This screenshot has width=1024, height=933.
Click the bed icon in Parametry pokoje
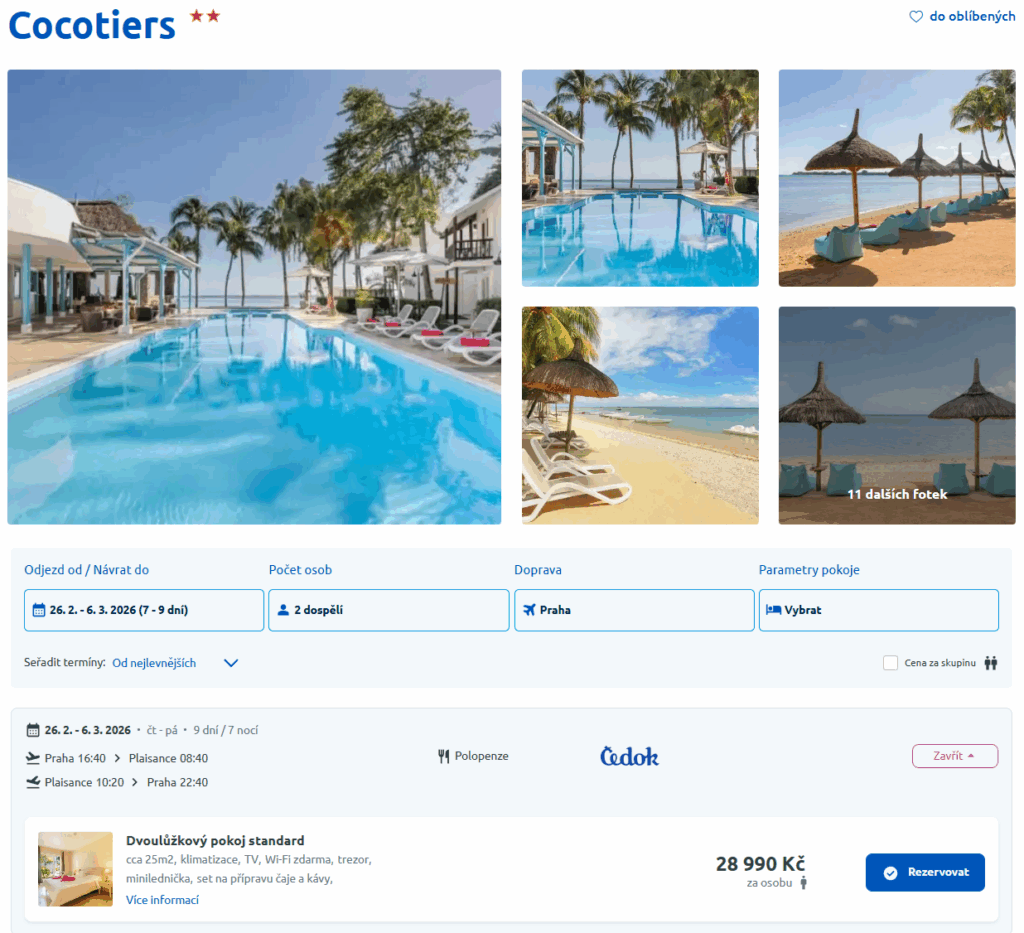tap(773, 610)
